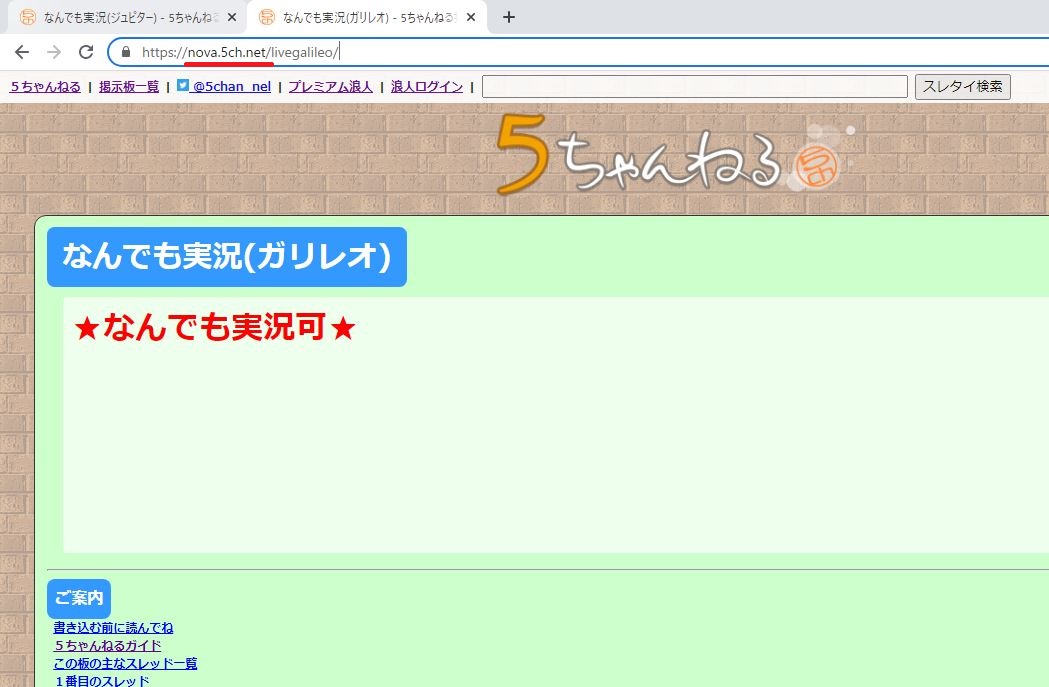Reload the page with the refresh icon
The image size is (1049, 687).
pos(87,51)
